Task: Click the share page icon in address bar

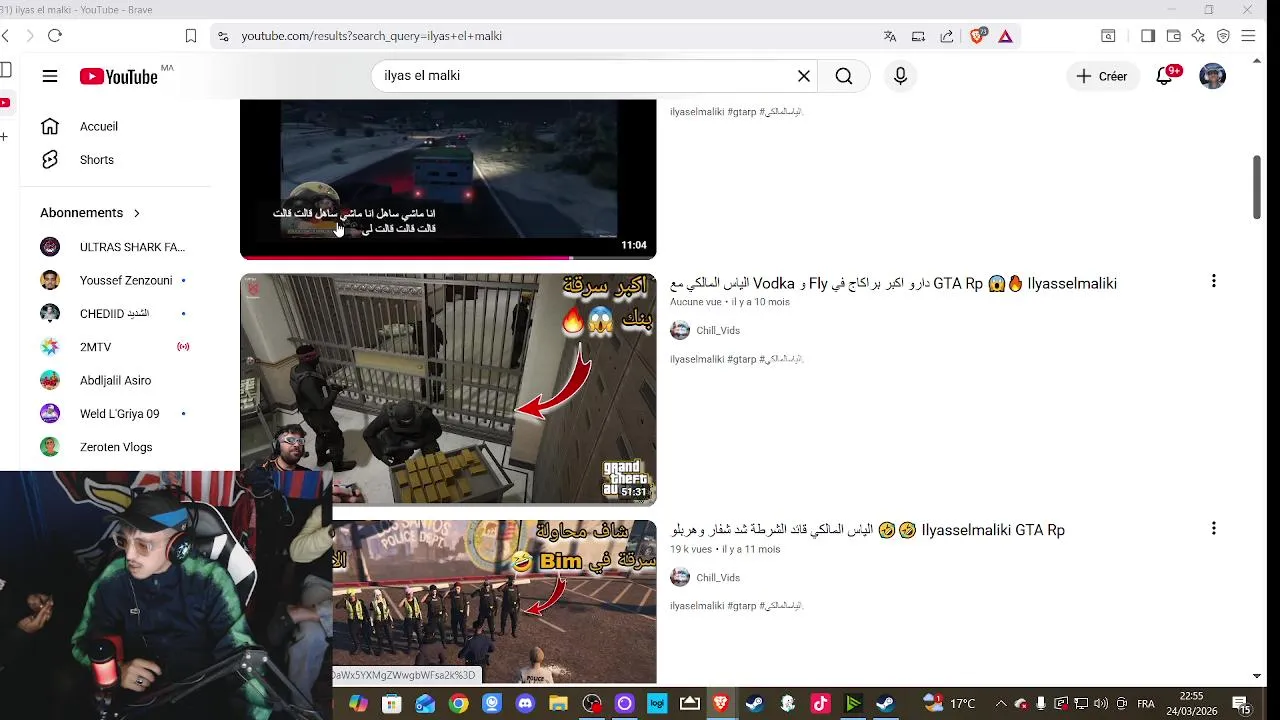Action: click(947, 36)
